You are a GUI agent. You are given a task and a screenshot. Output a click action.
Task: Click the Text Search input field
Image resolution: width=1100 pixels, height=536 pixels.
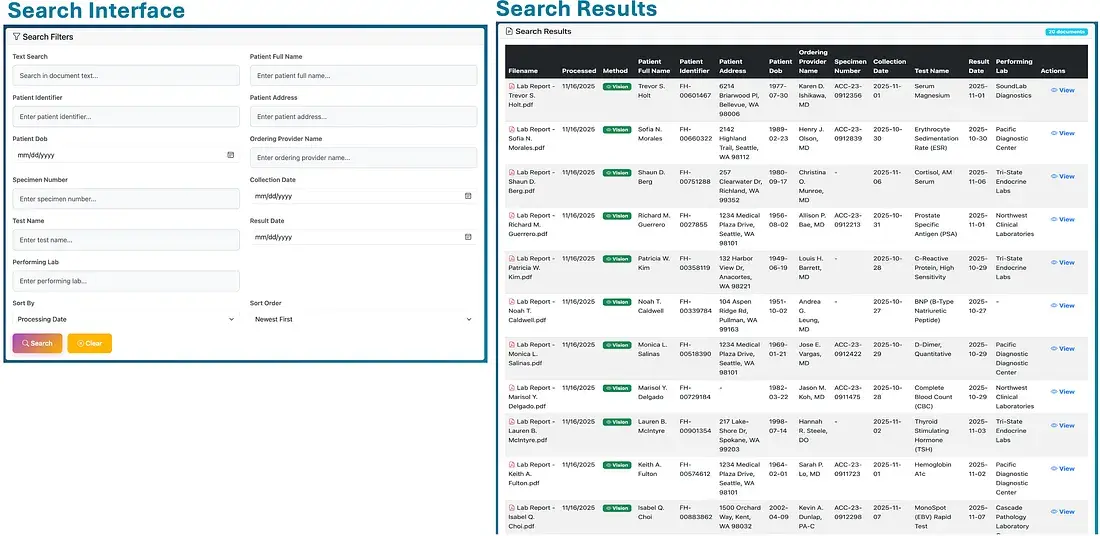(x=125, y=76)
